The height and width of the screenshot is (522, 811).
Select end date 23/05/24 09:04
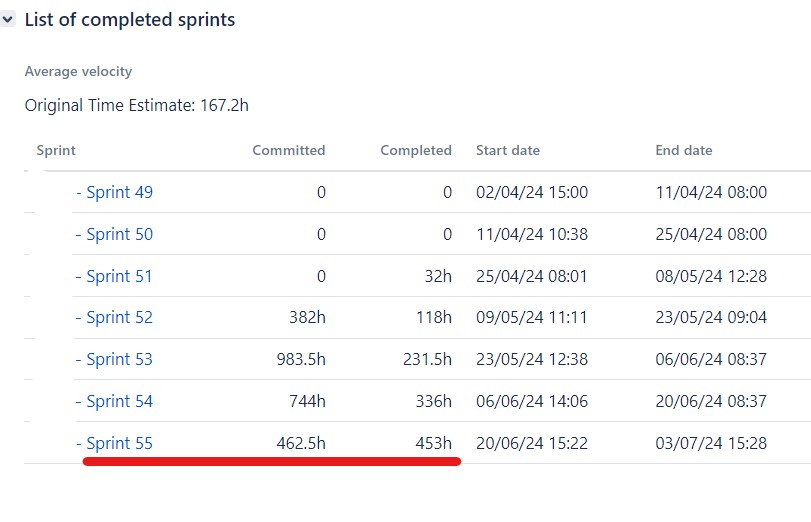[711, 317]
